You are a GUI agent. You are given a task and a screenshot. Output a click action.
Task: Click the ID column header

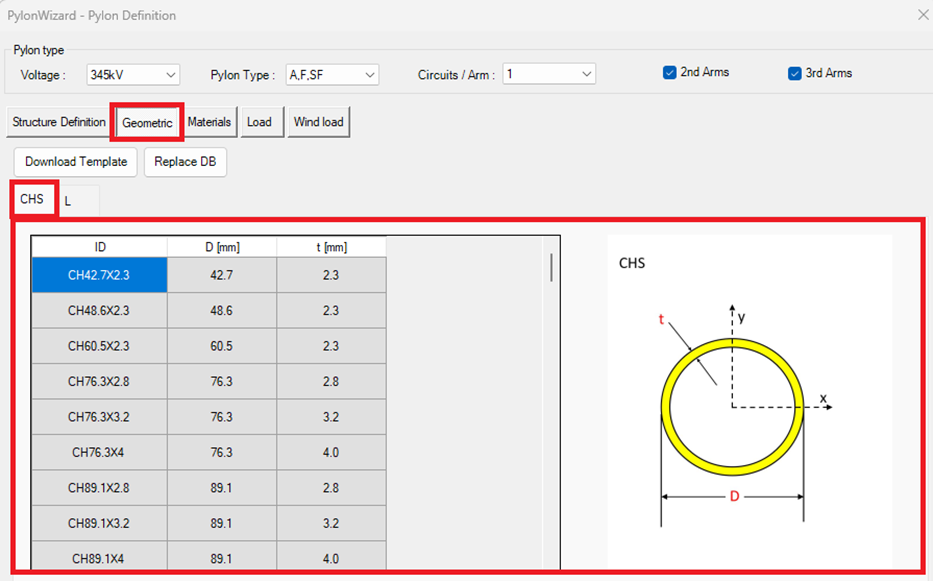[100, 247]
